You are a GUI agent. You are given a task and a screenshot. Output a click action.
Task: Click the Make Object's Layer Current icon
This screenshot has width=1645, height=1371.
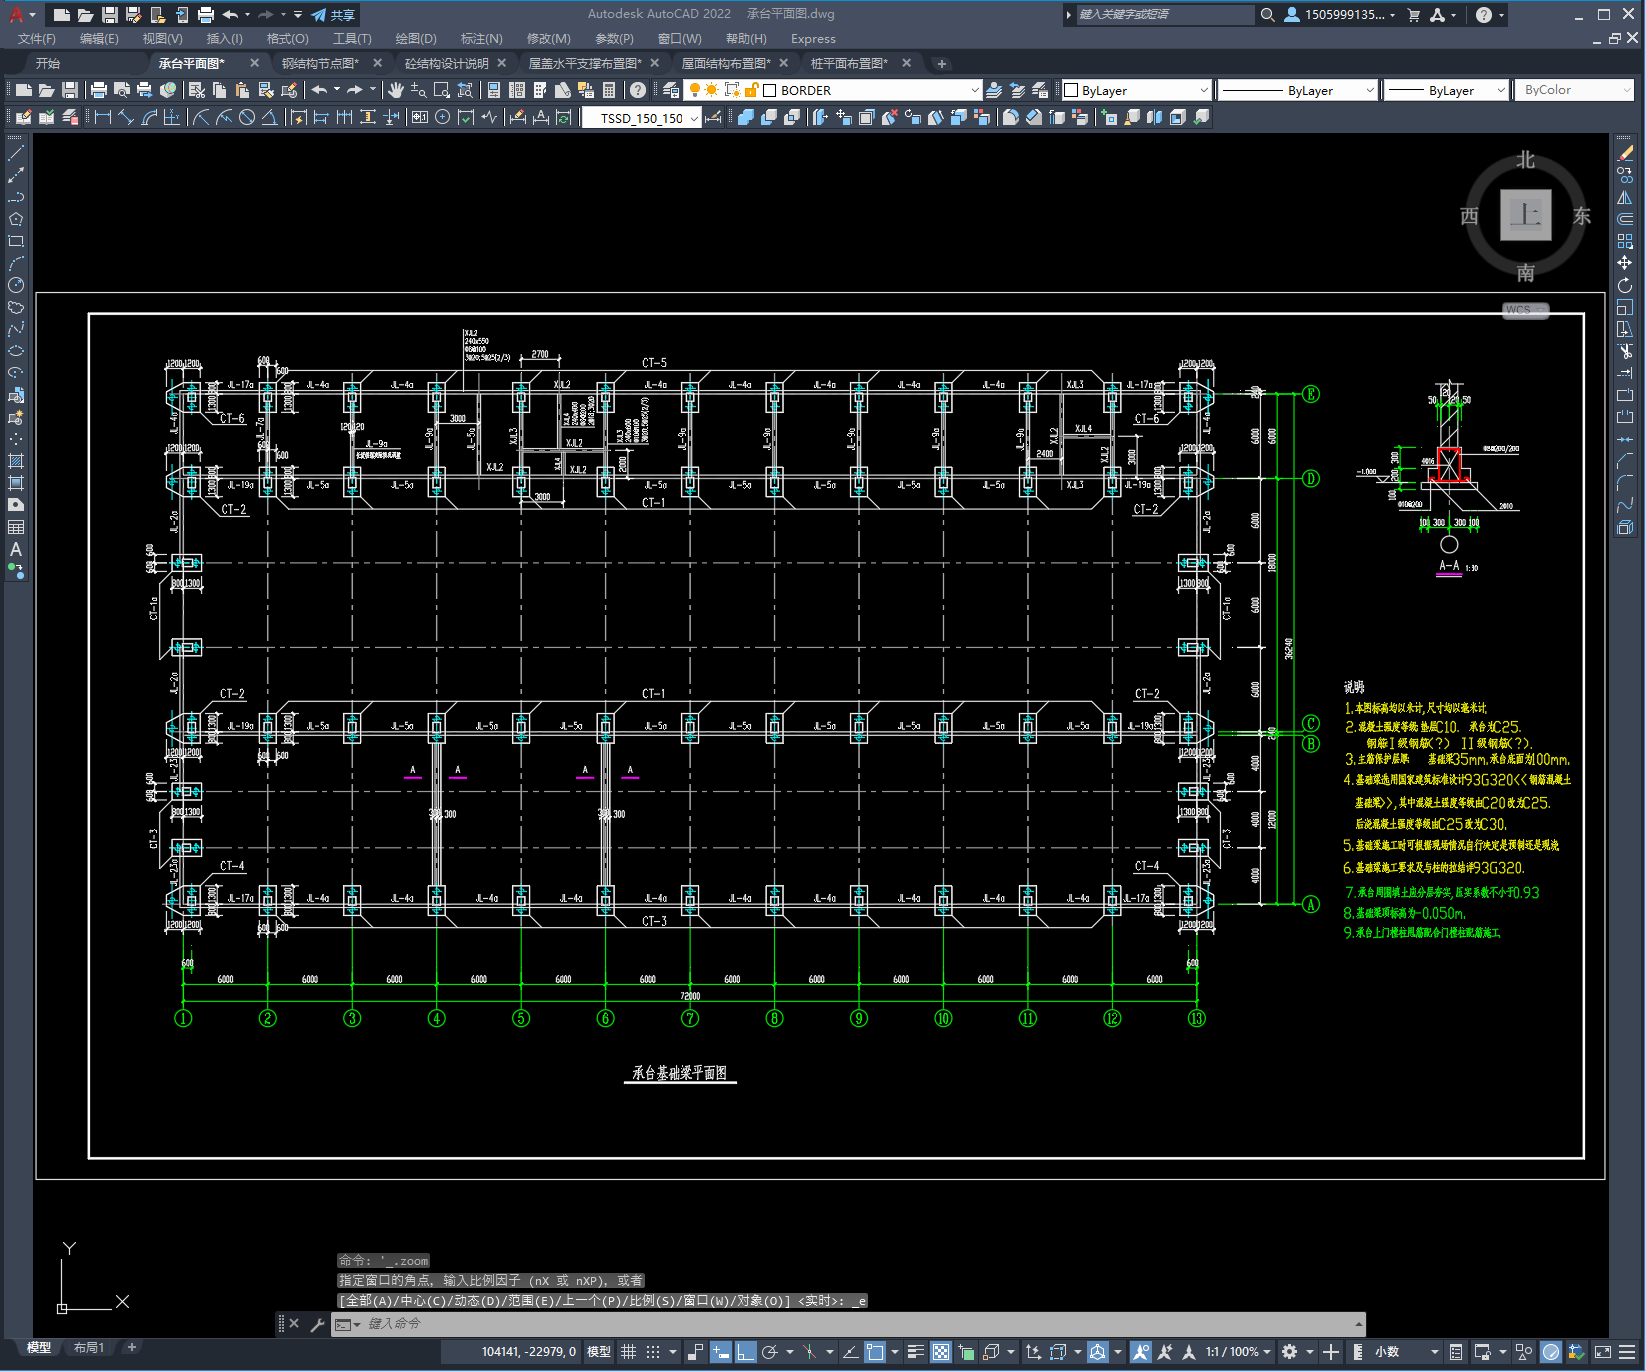[x=993, y=90]
